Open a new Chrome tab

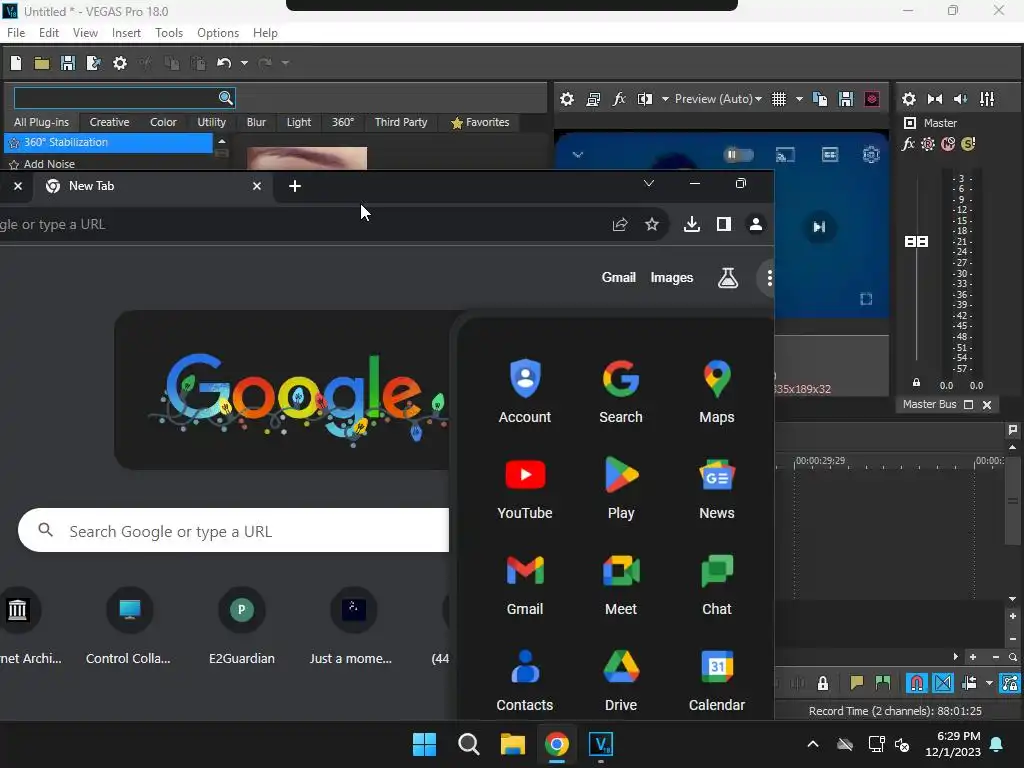(295, 186)
